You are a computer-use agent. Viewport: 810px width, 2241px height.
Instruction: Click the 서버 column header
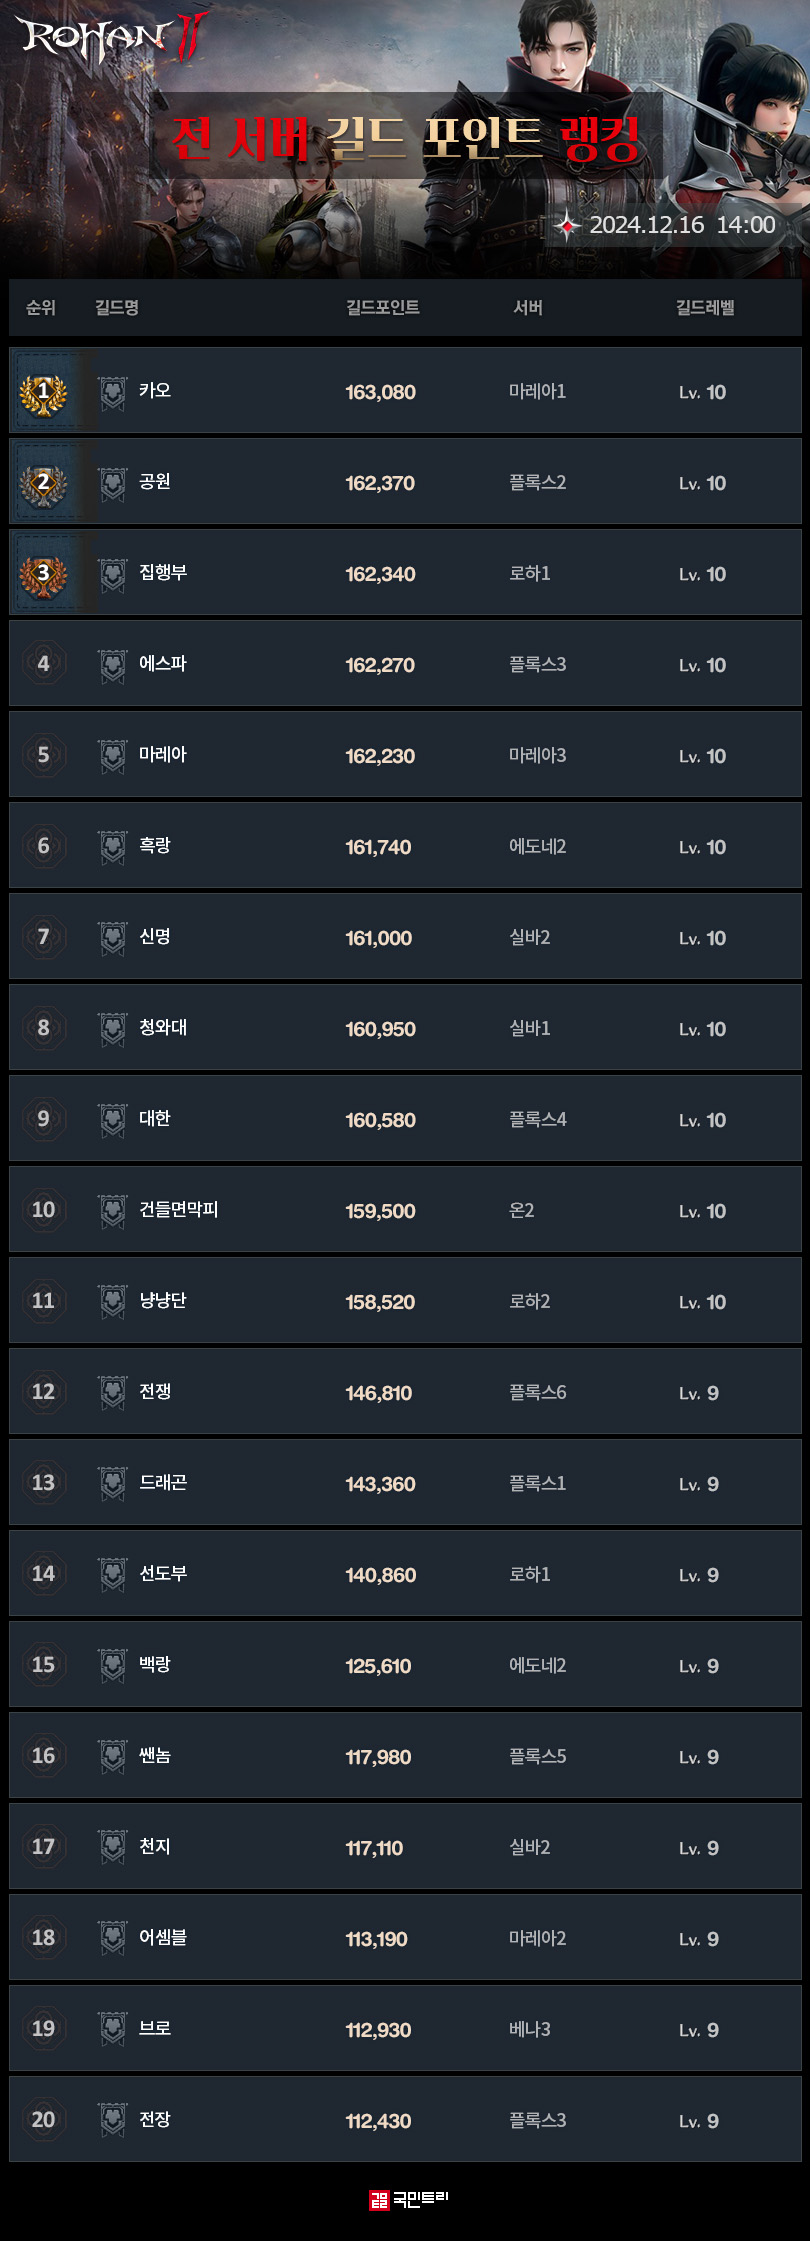[x=527, y=307]
